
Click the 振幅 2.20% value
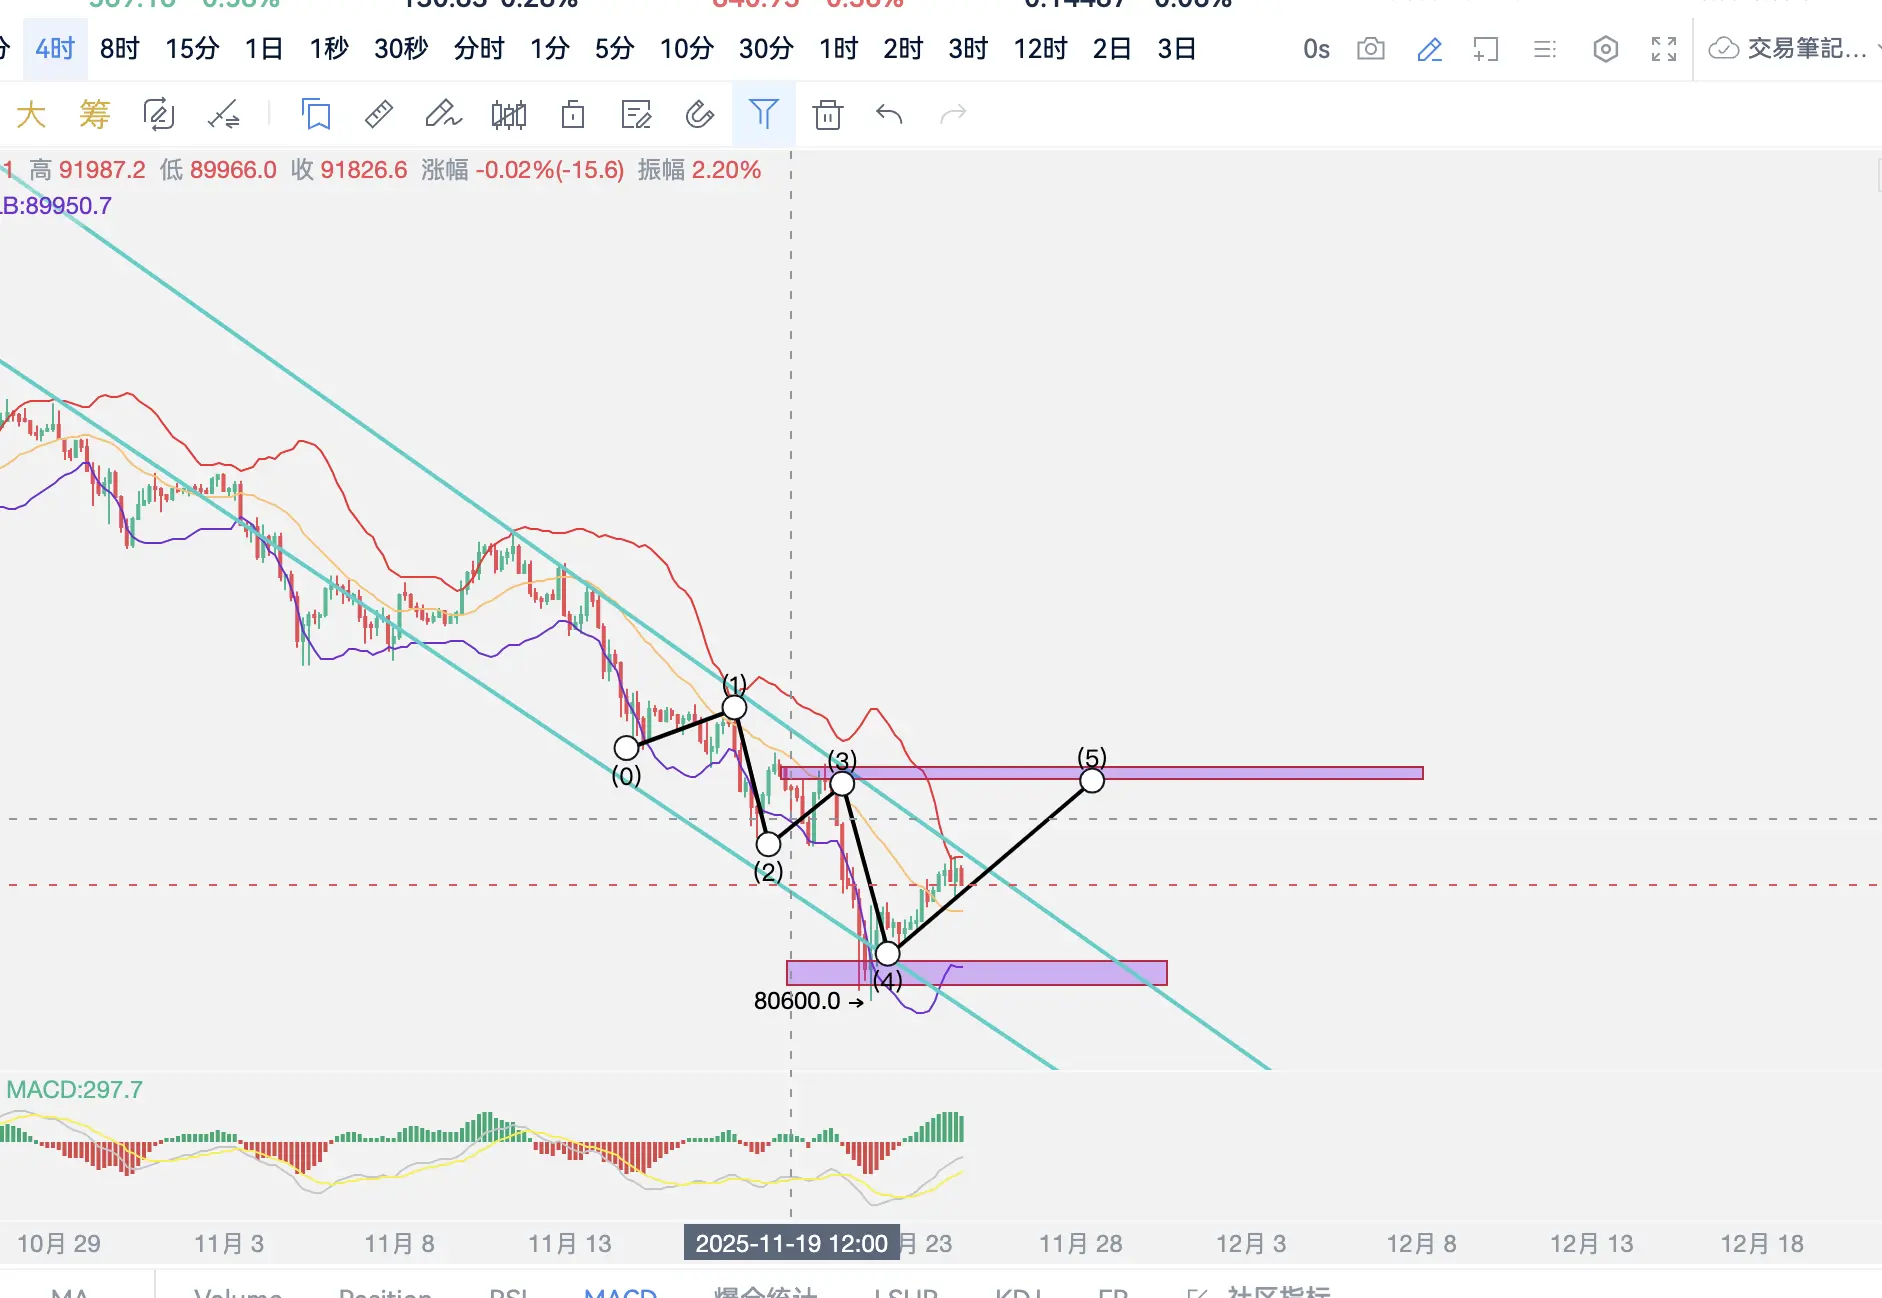pyautogui.click(x=700, y=170)
